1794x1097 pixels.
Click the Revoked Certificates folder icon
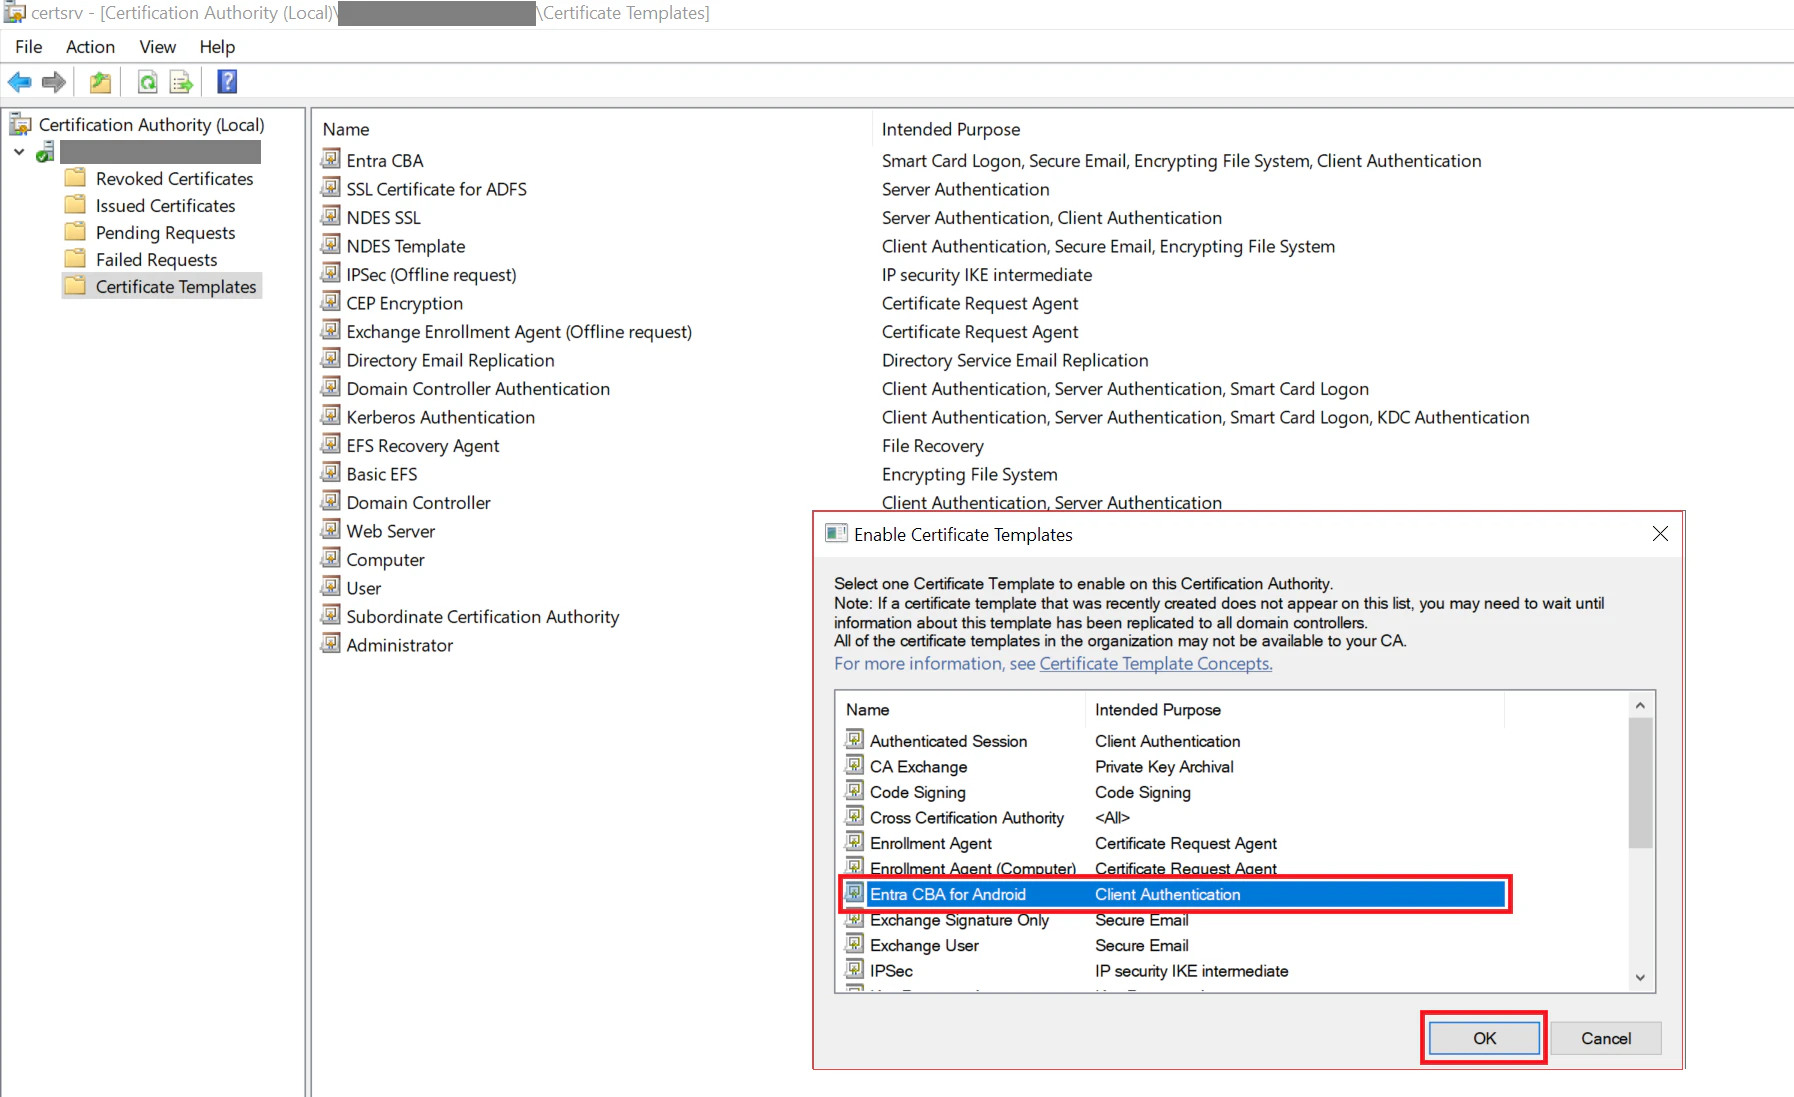click(75, 178)
